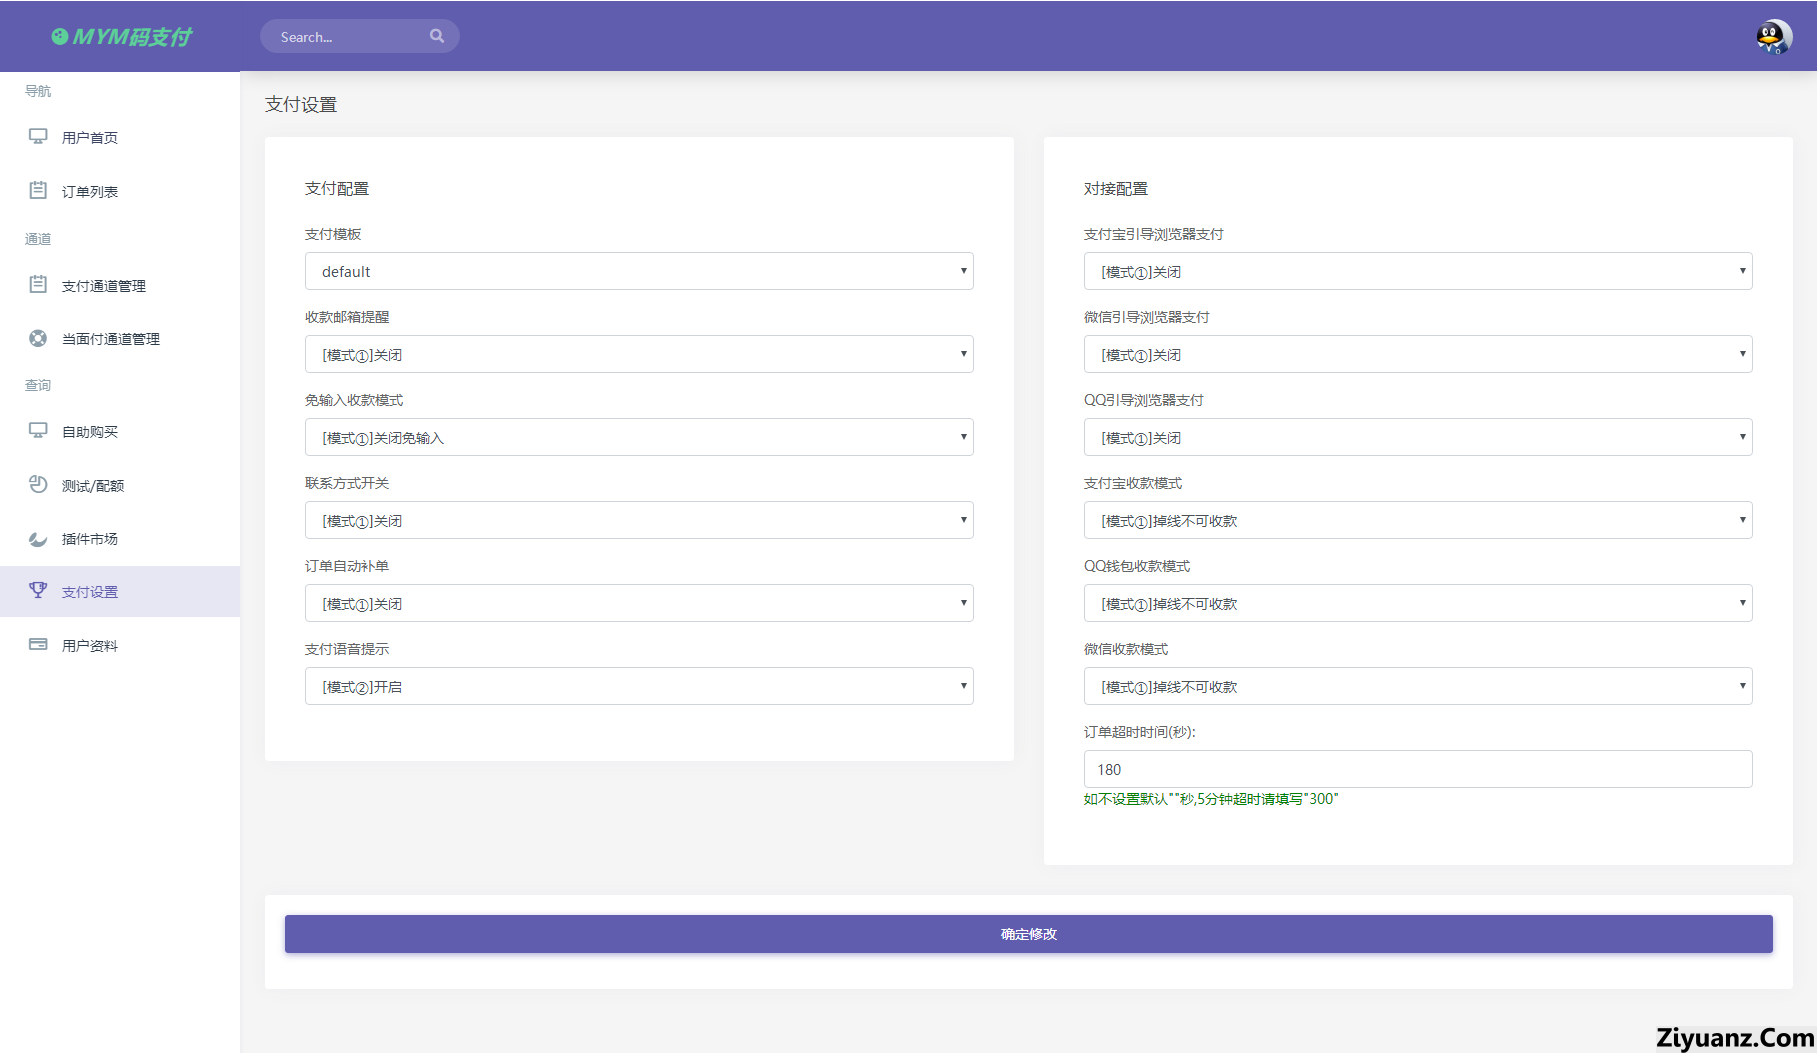Go to 自助购买 in the sidebar

(x=90, y=432)
